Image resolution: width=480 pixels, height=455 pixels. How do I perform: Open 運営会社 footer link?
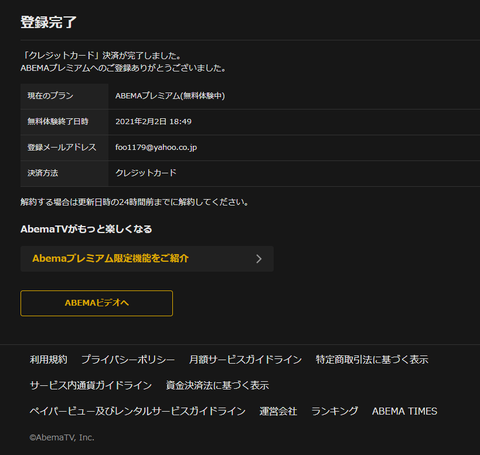coord(278,411)
